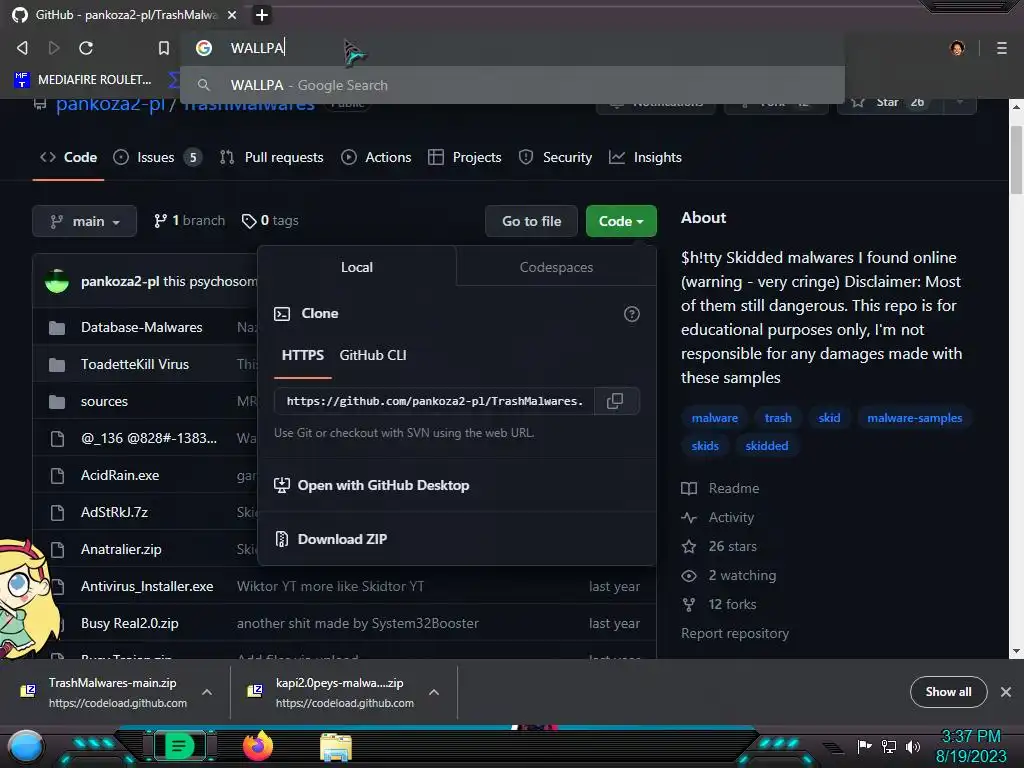Open the green Code dropdown button

[x=621, y=221]
